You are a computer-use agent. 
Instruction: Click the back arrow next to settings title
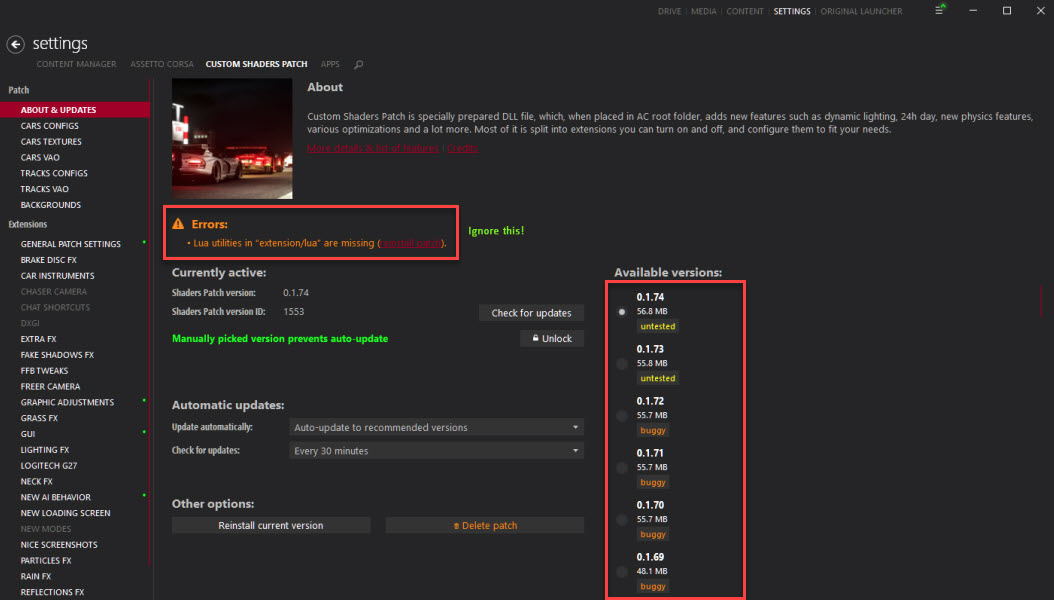(15, 43)
